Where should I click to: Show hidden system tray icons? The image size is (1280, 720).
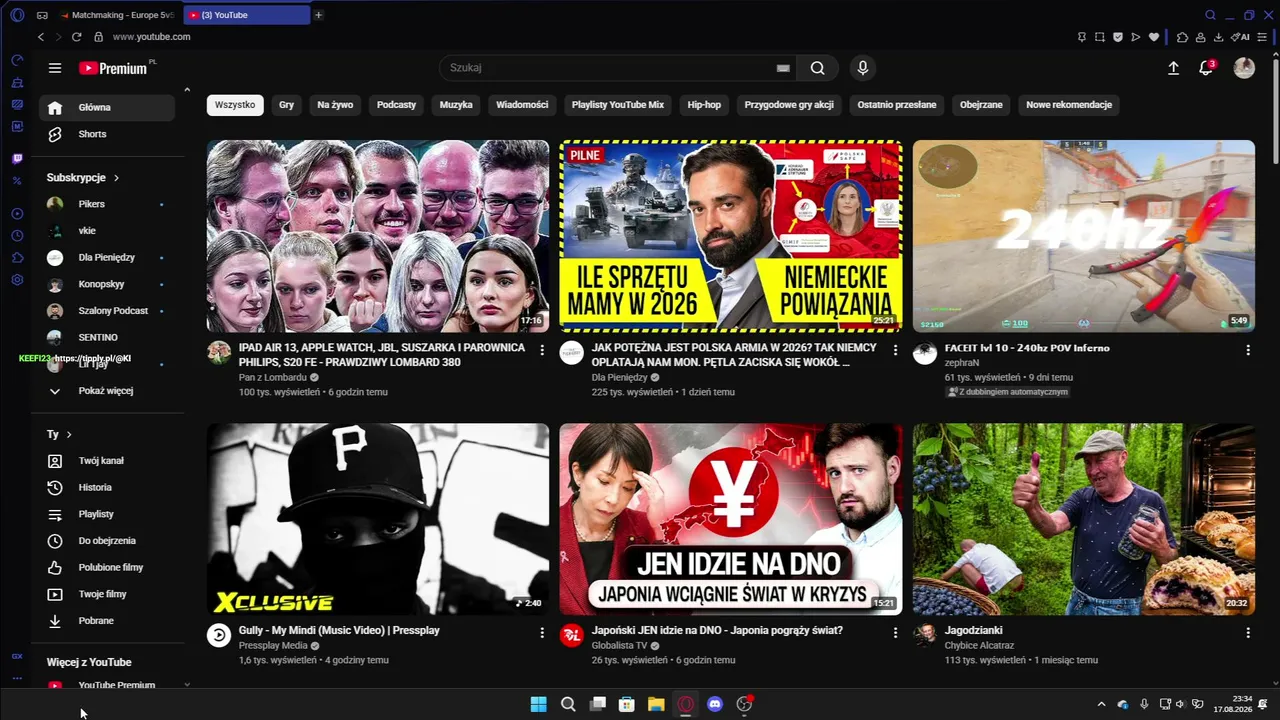click(x=1101, y=704)
